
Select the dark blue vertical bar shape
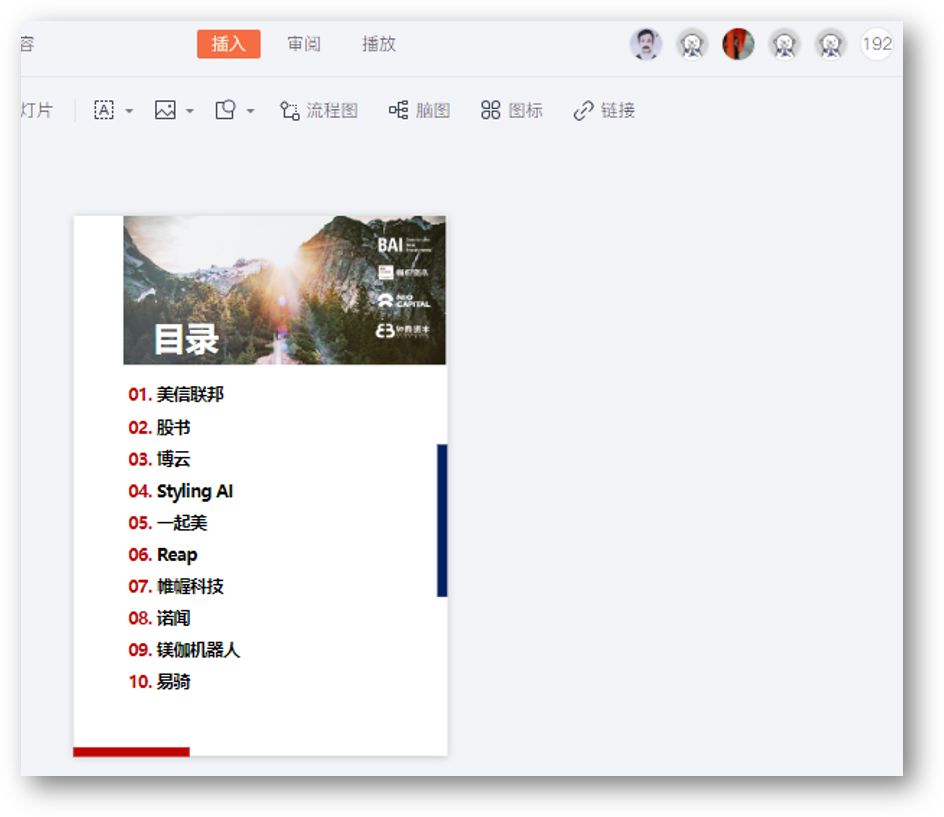(x=442, y=520)
